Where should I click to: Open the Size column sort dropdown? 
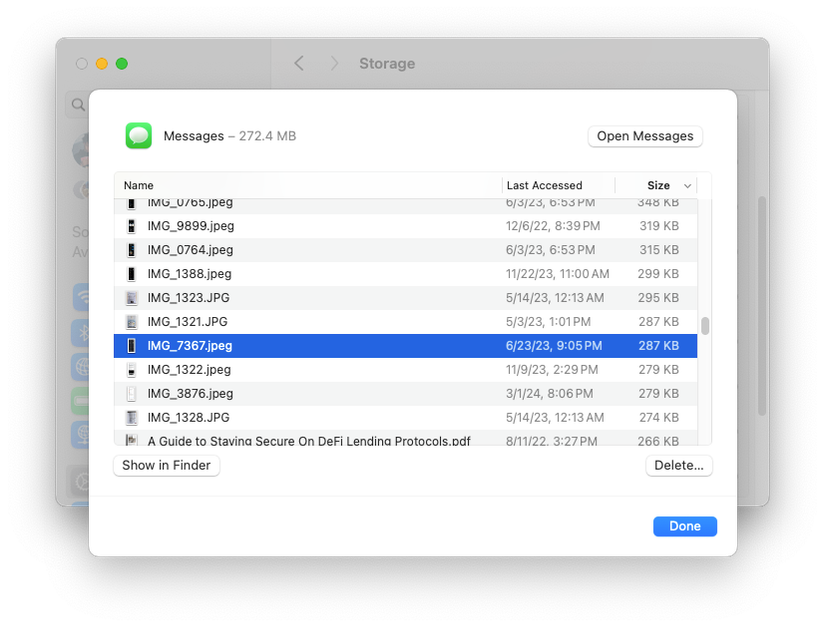click(x=689, y=185)
